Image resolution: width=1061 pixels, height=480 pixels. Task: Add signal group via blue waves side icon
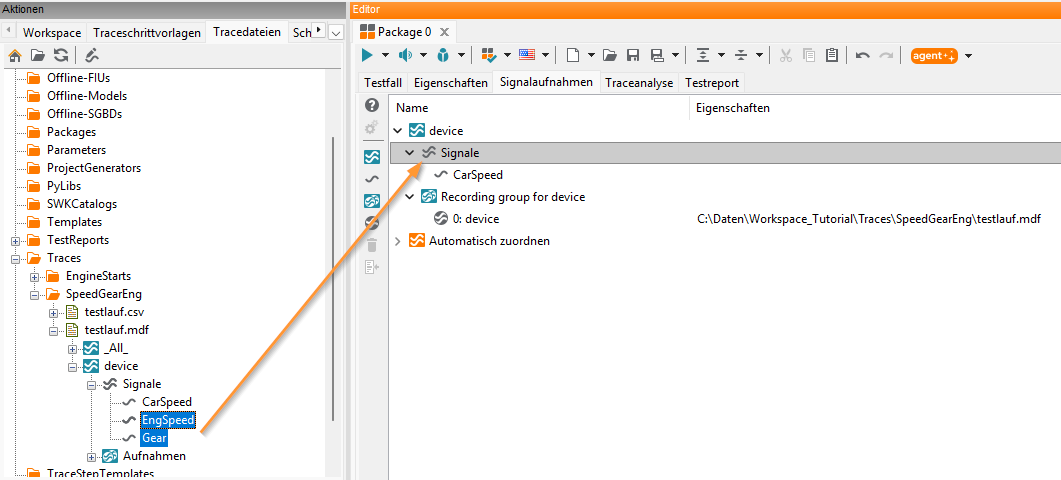click(371, 157)
